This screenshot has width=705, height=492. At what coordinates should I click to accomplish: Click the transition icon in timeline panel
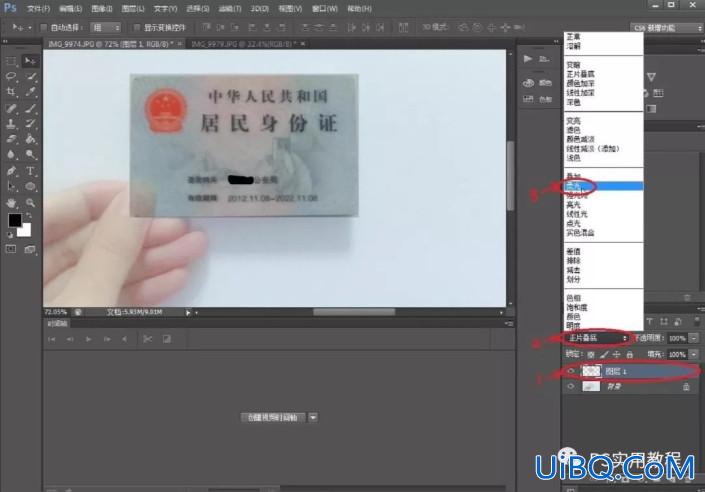166,339
